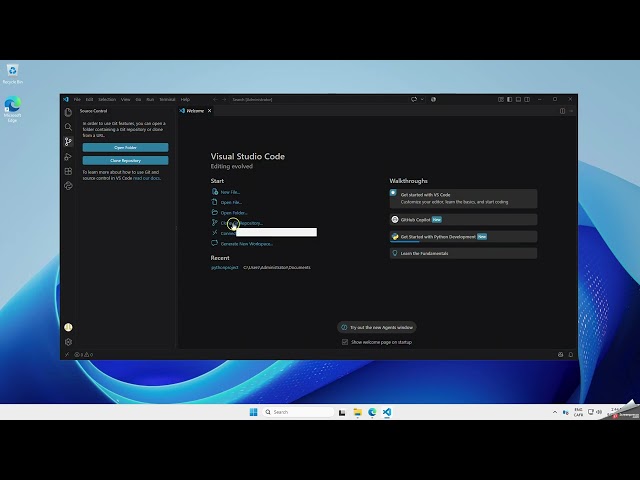Viewport: 640px width, 480px height.
Task: Close the Welcome tab
Action: (209, 111)
